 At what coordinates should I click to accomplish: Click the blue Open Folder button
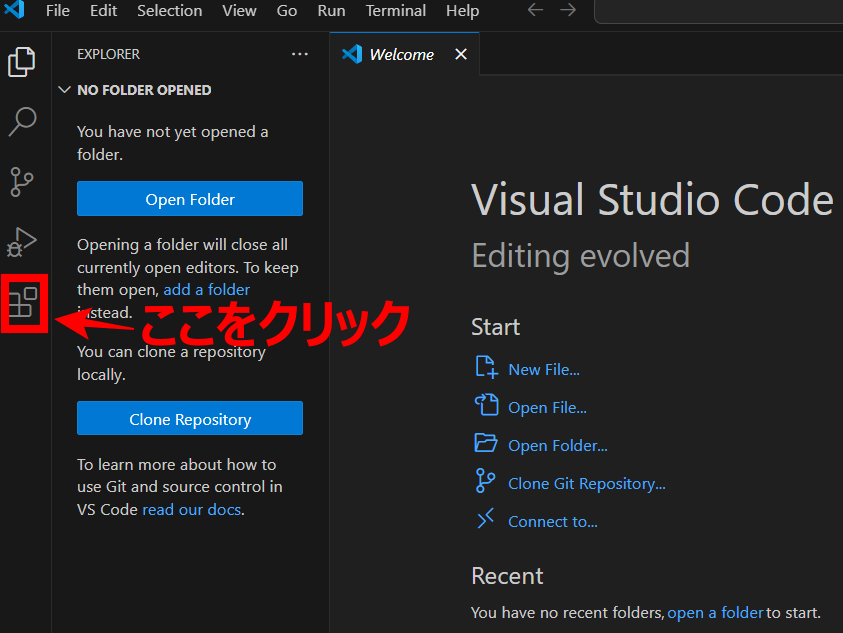[190, 199]
